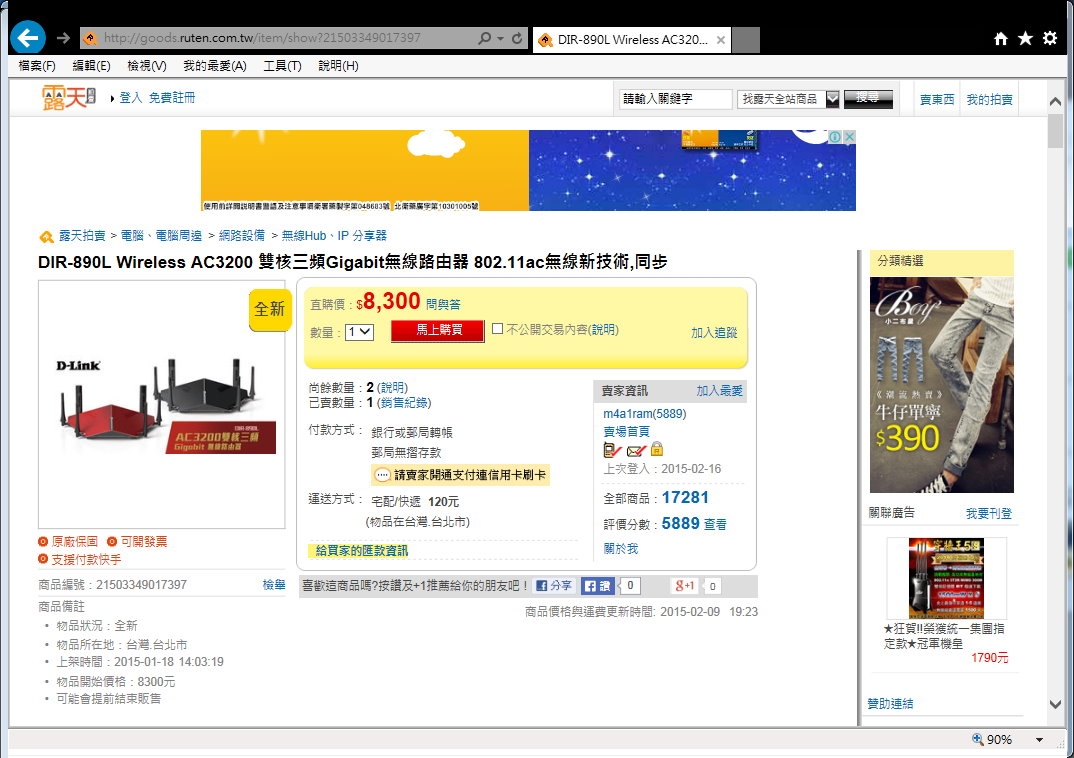Click the 我要刊登 ad link
This screenshot has height=758, width=1074.
point(988,513)
